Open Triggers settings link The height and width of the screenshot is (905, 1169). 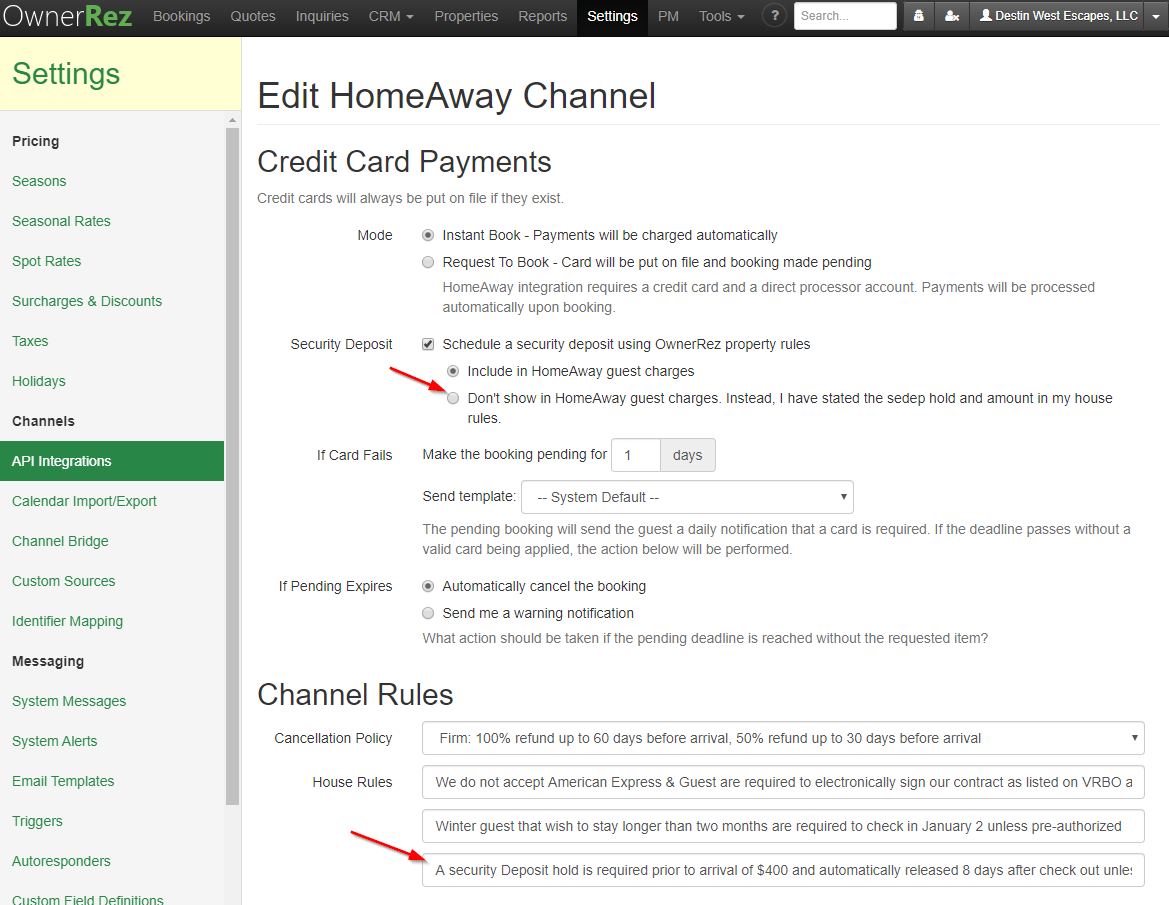(x=37, y=822)
